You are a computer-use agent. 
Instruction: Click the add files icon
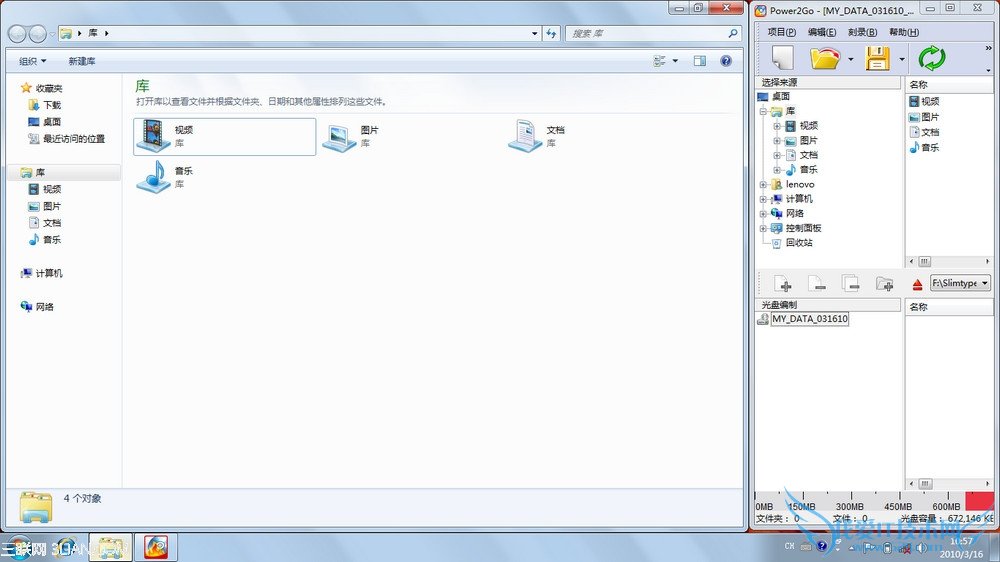click(783, 284)
